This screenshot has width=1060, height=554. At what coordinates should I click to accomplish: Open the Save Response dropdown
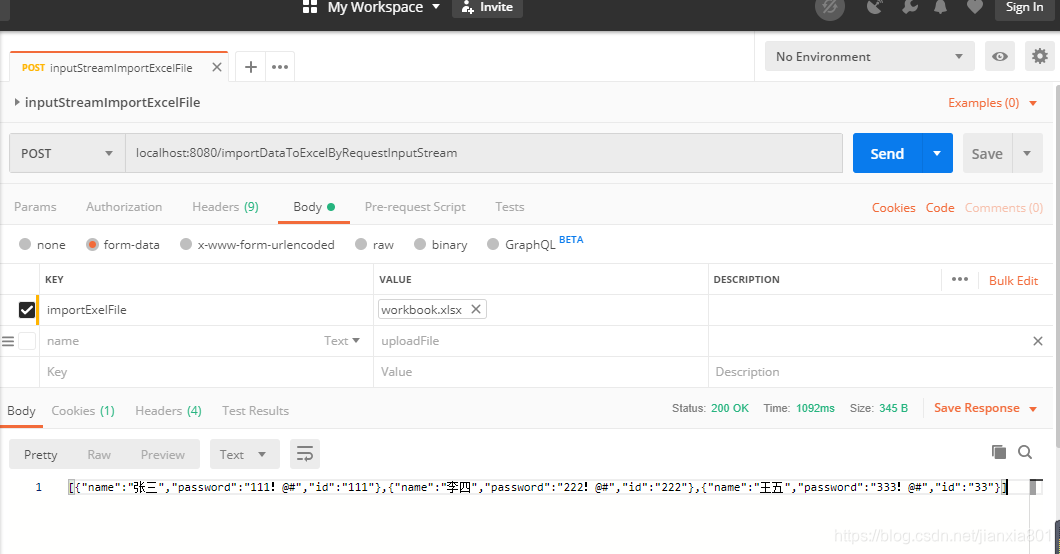pos(985,408)
